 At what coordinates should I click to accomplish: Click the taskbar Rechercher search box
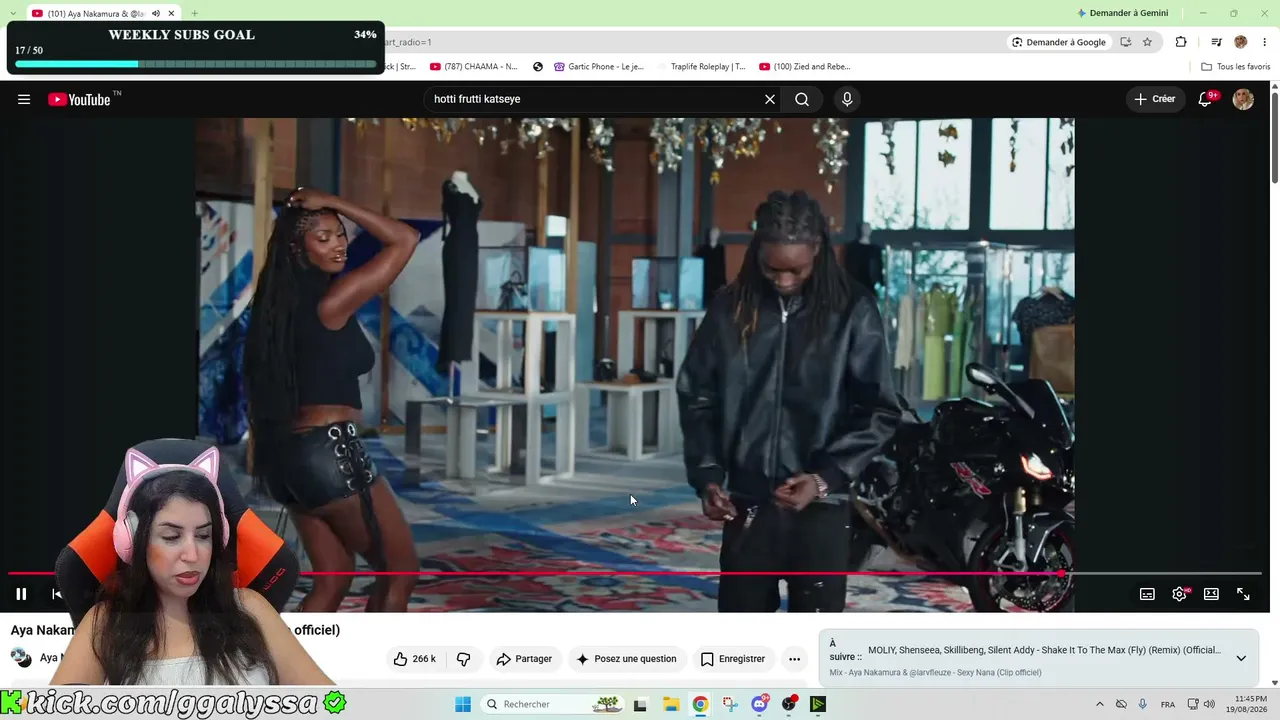[x=553, y=704]
